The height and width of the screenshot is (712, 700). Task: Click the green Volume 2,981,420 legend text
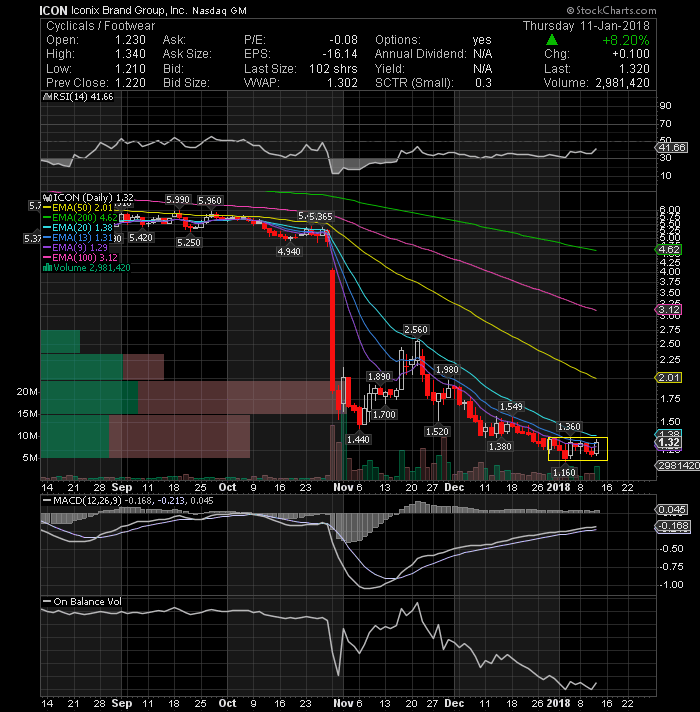pyautogui.click(x=91, y=267)
